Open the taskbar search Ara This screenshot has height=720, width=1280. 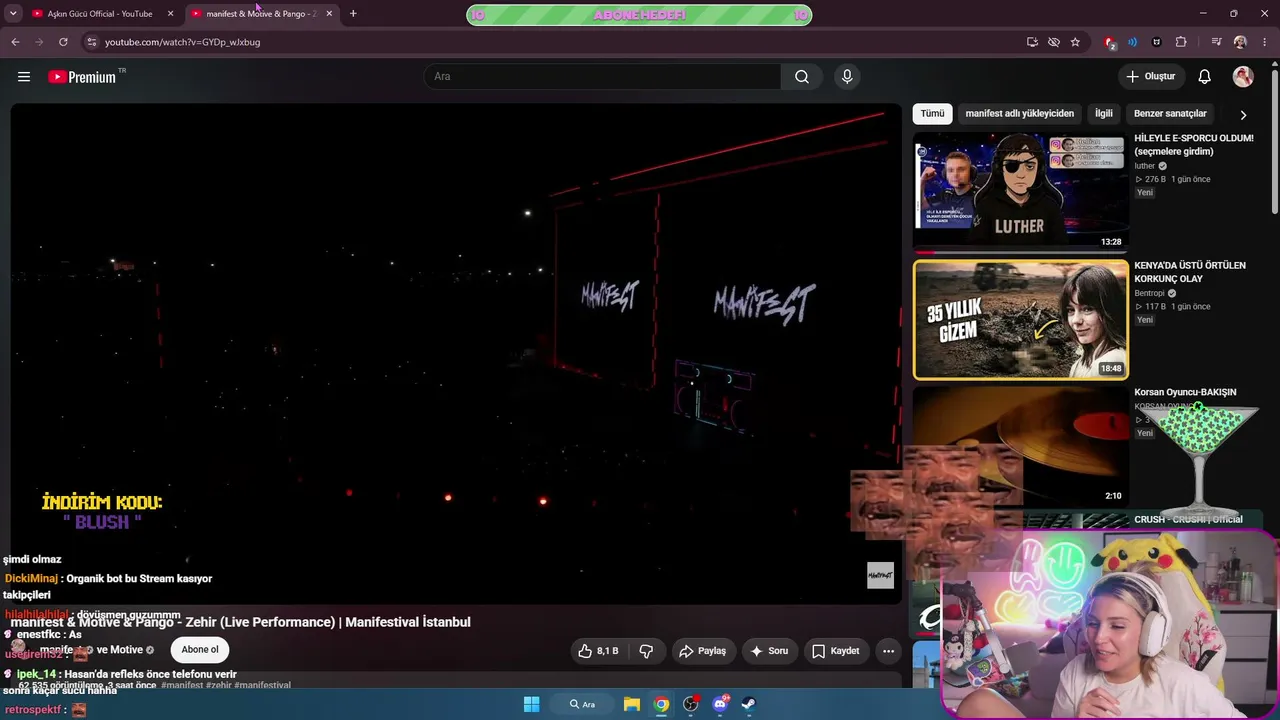[x=582, y=704]
